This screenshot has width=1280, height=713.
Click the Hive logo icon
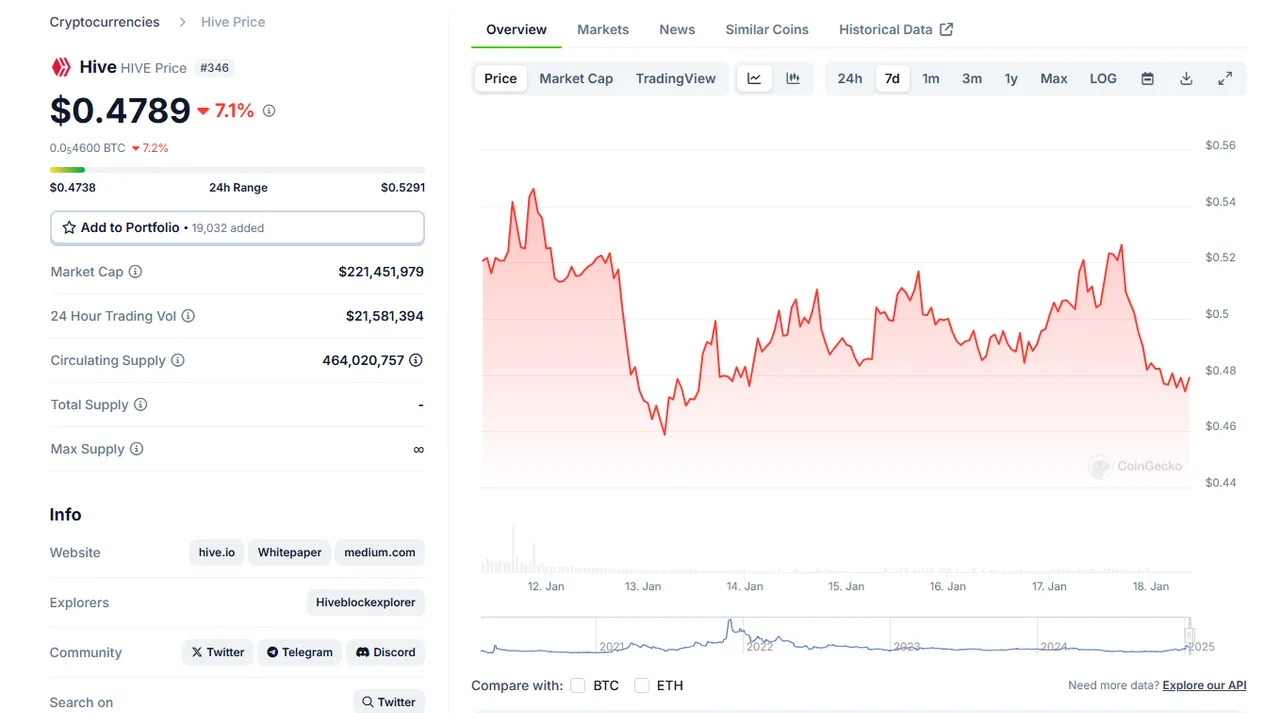coord(61,67)
